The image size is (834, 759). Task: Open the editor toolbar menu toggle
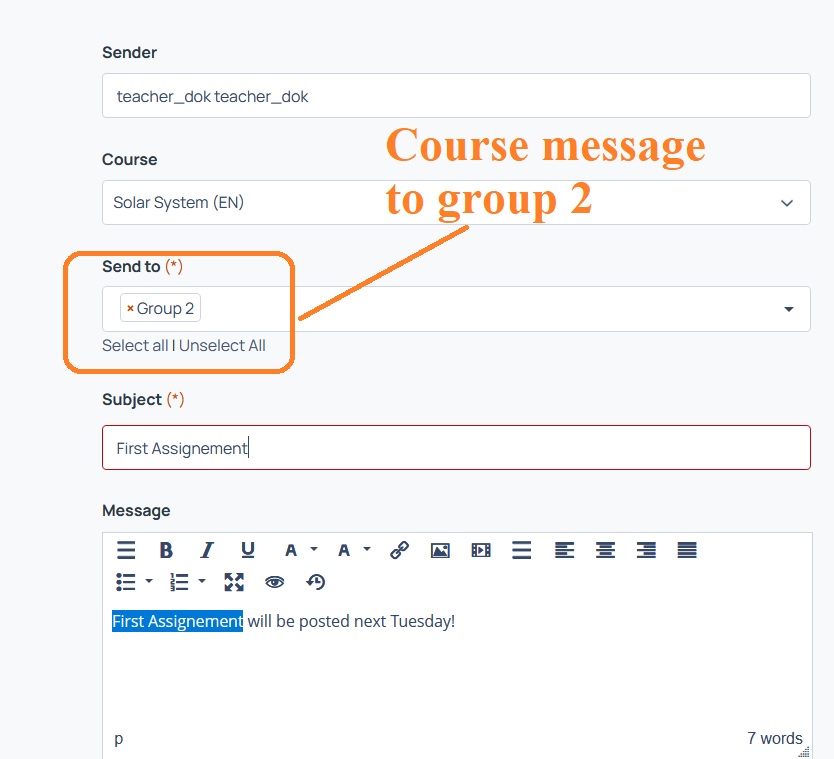point(126,549)
